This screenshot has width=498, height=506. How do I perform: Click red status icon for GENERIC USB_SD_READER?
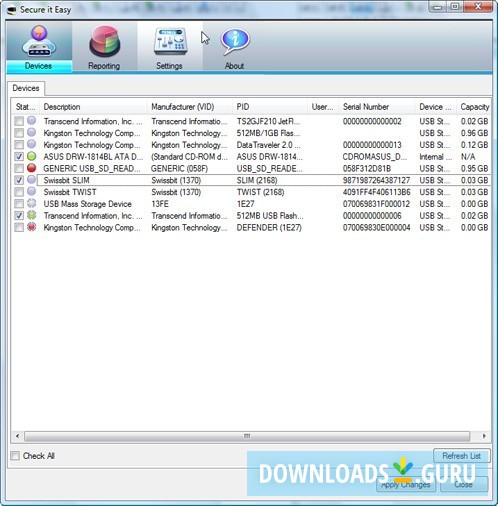[31, 168]
